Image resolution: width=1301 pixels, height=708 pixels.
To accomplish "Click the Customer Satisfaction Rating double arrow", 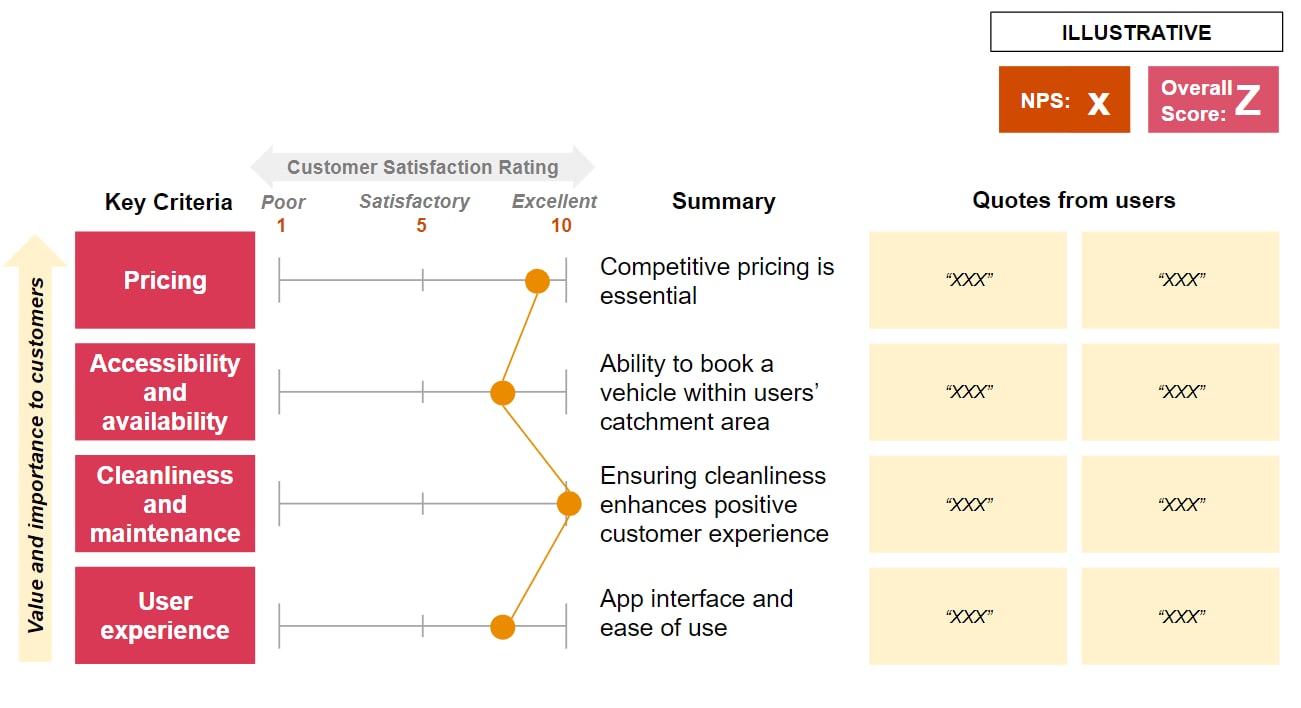I will [x=422, y=167].
